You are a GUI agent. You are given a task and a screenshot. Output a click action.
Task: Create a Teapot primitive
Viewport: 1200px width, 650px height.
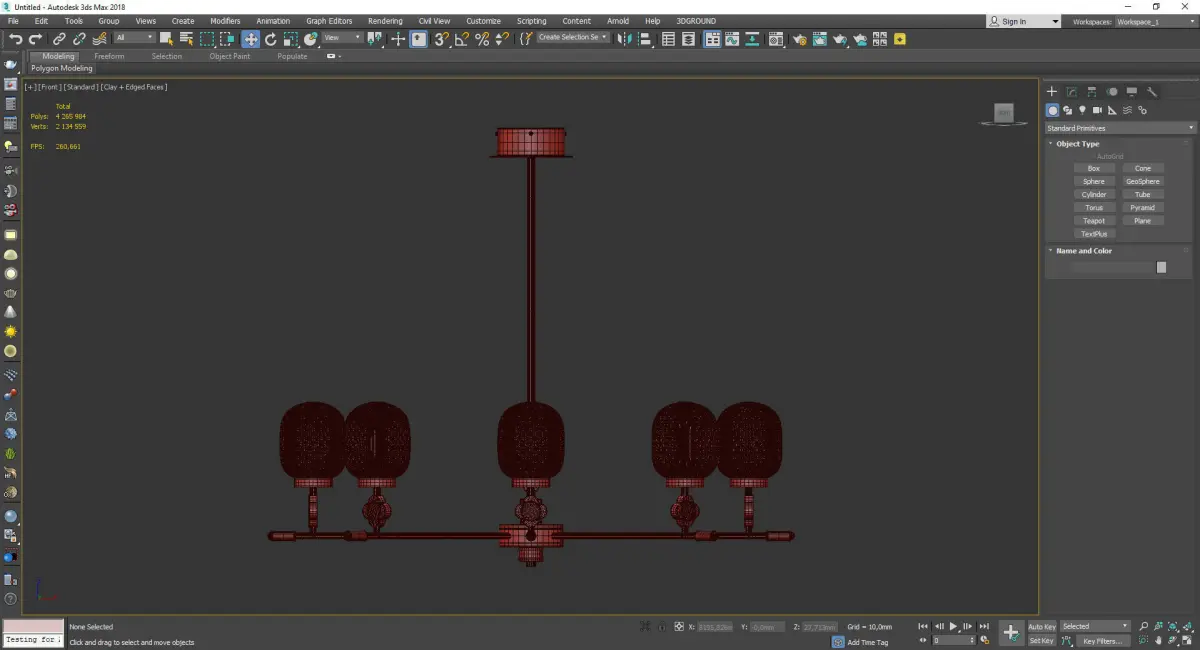(1094, 221)
